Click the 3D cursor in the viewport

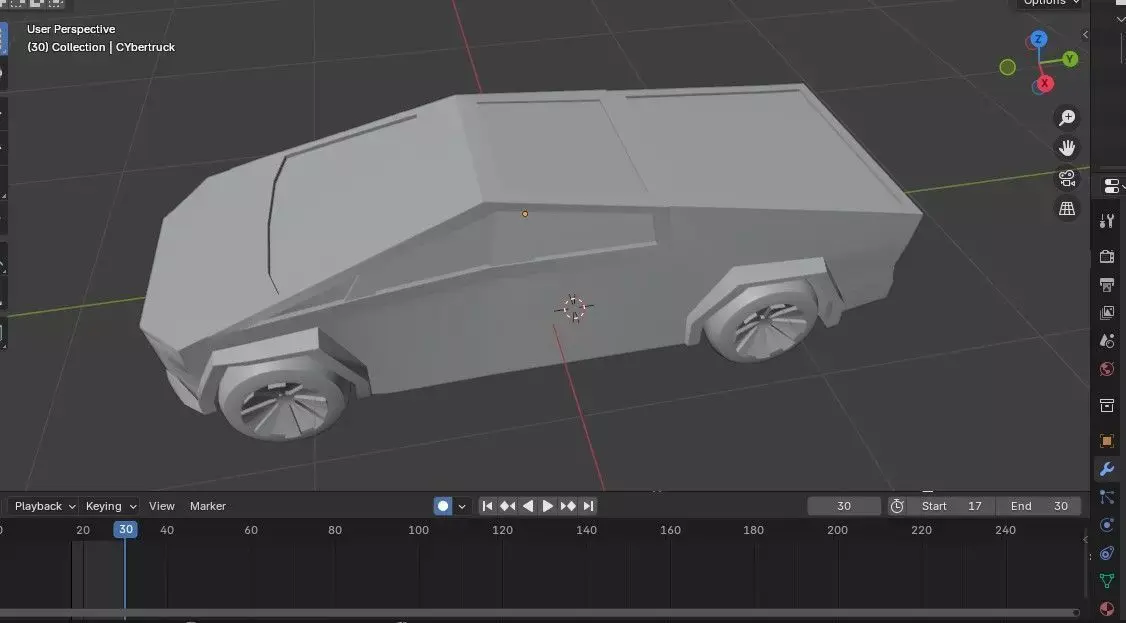pos(574,309)
